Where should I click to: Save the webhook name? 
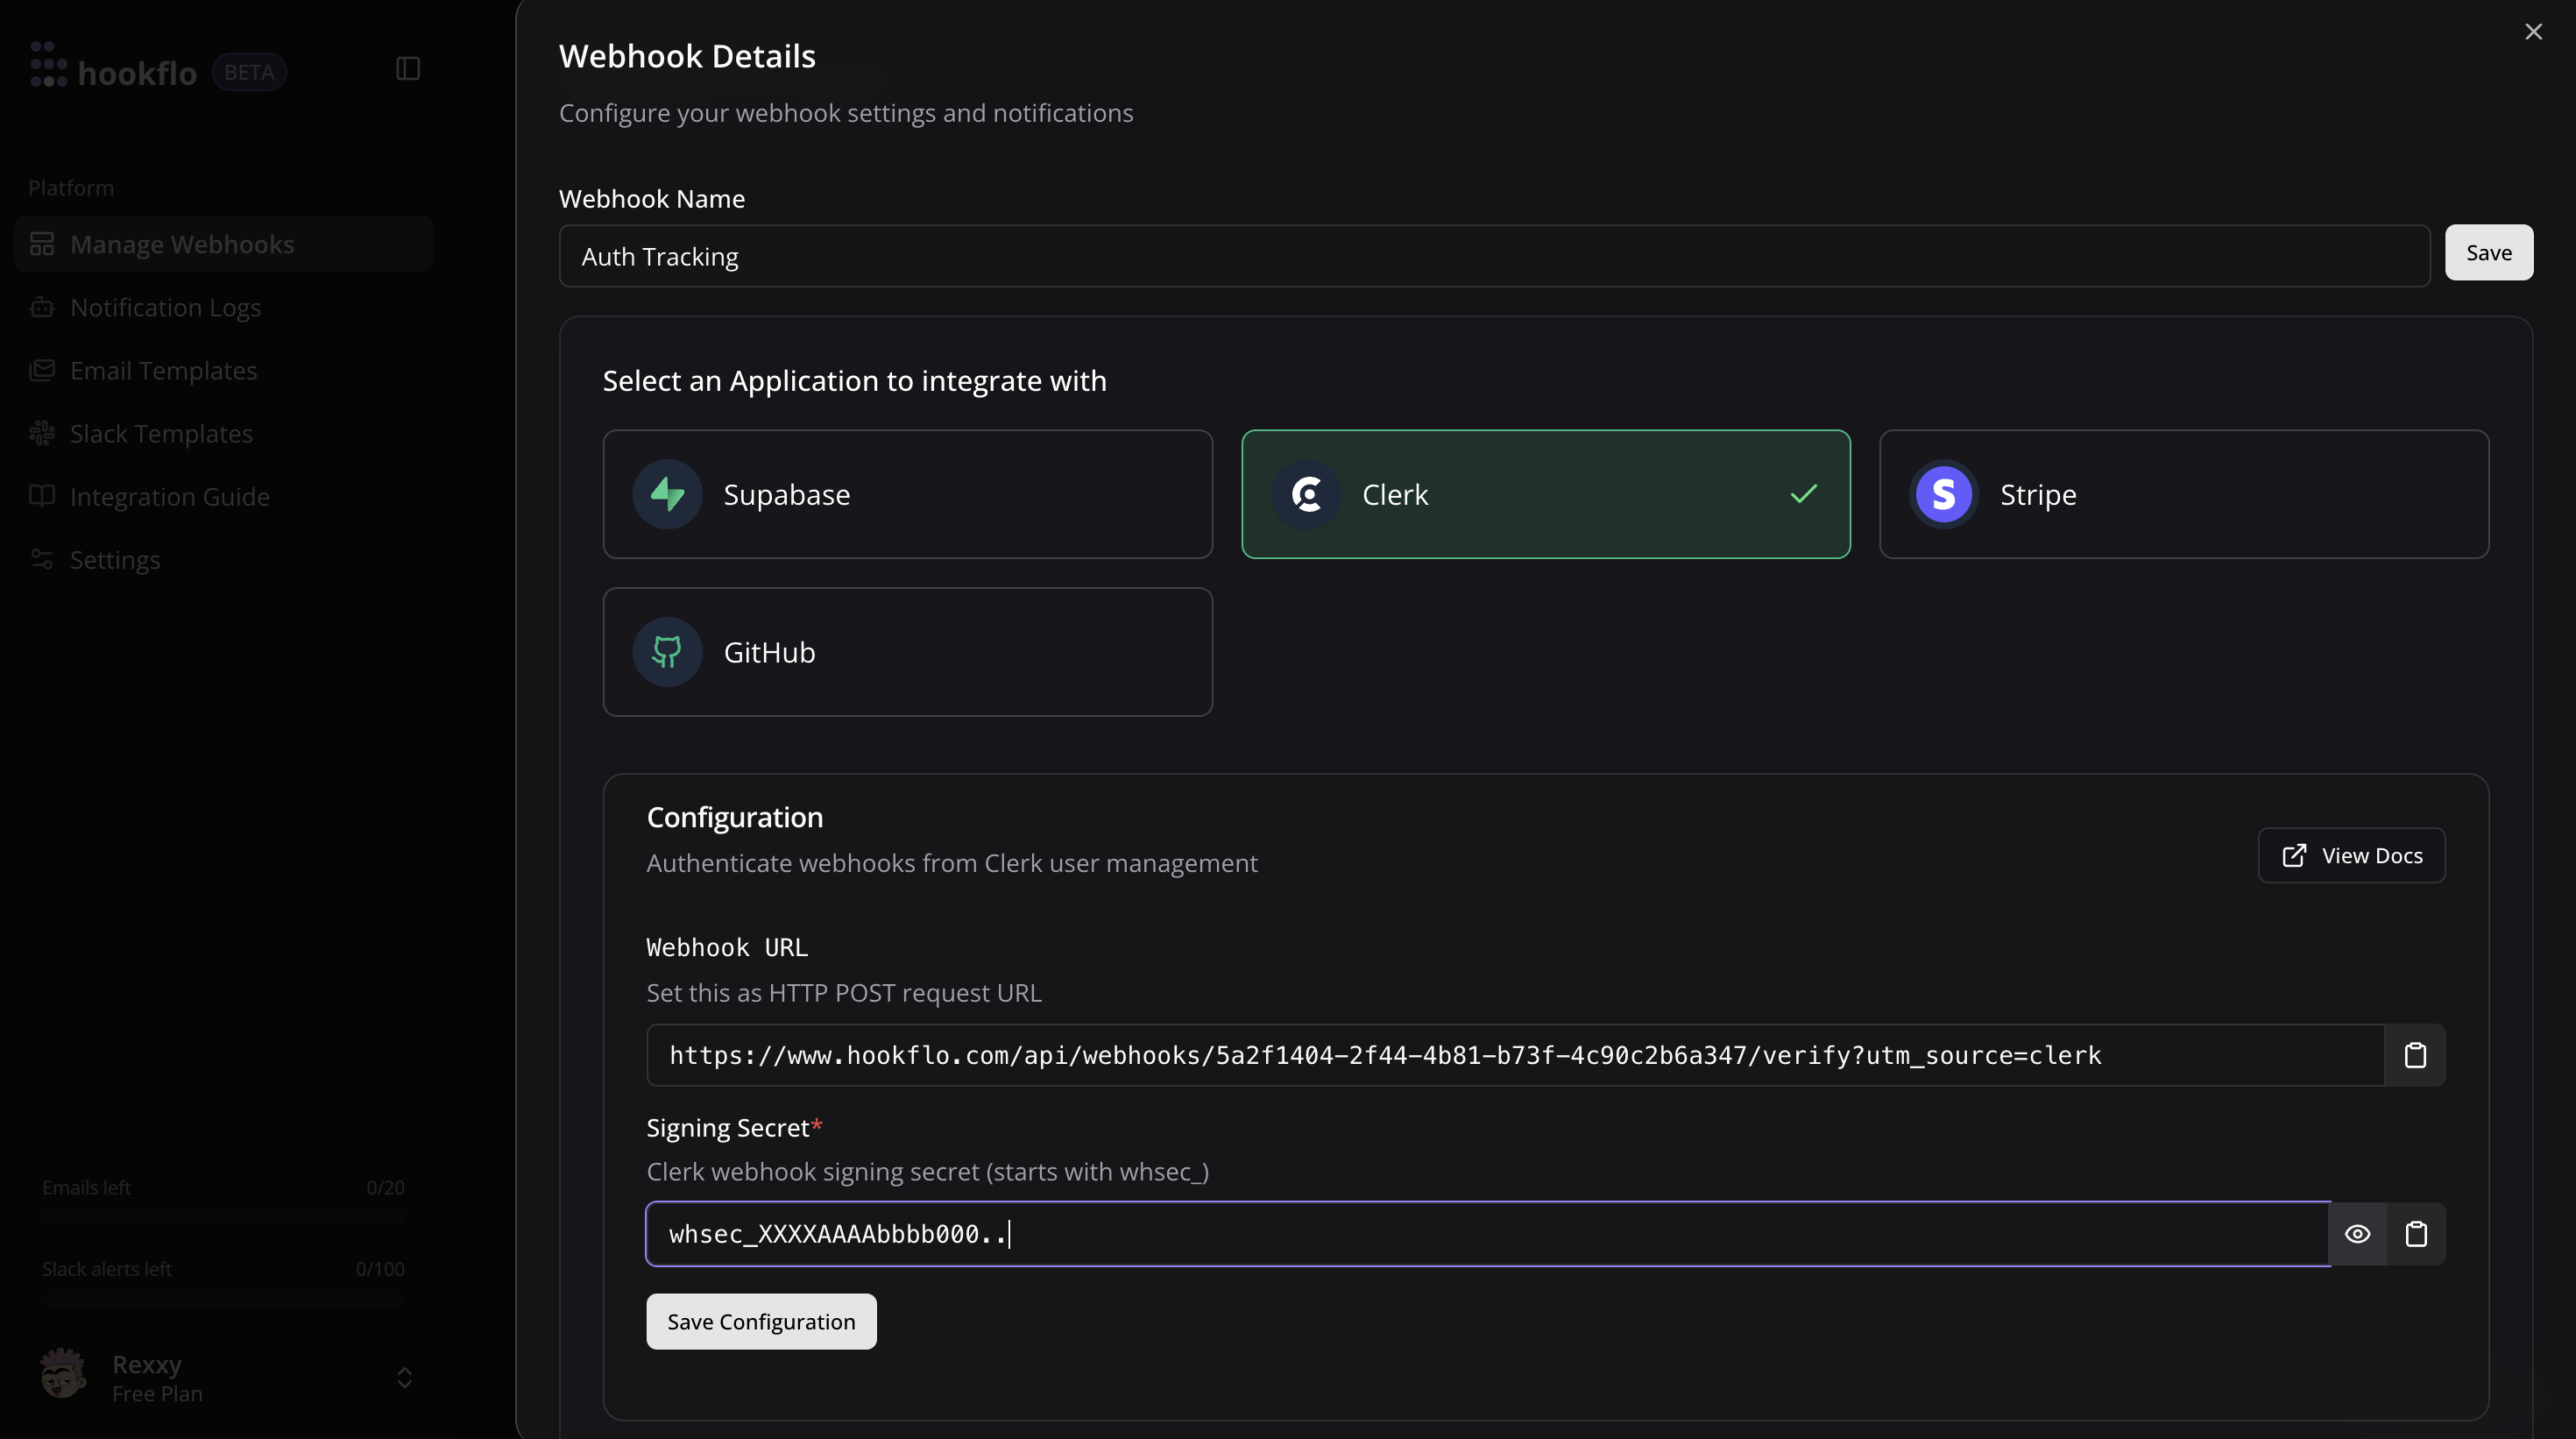tap(2488, 253)
